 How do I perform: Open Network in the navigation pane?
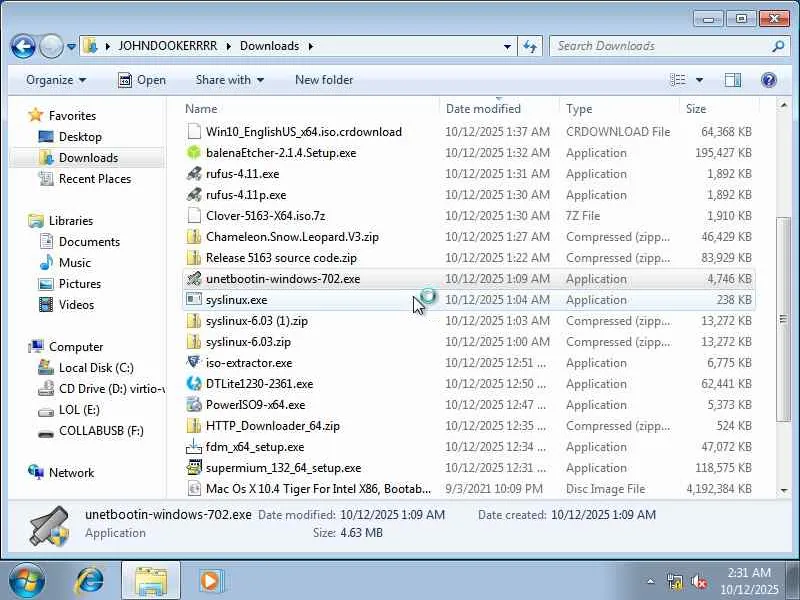point(71,472)
